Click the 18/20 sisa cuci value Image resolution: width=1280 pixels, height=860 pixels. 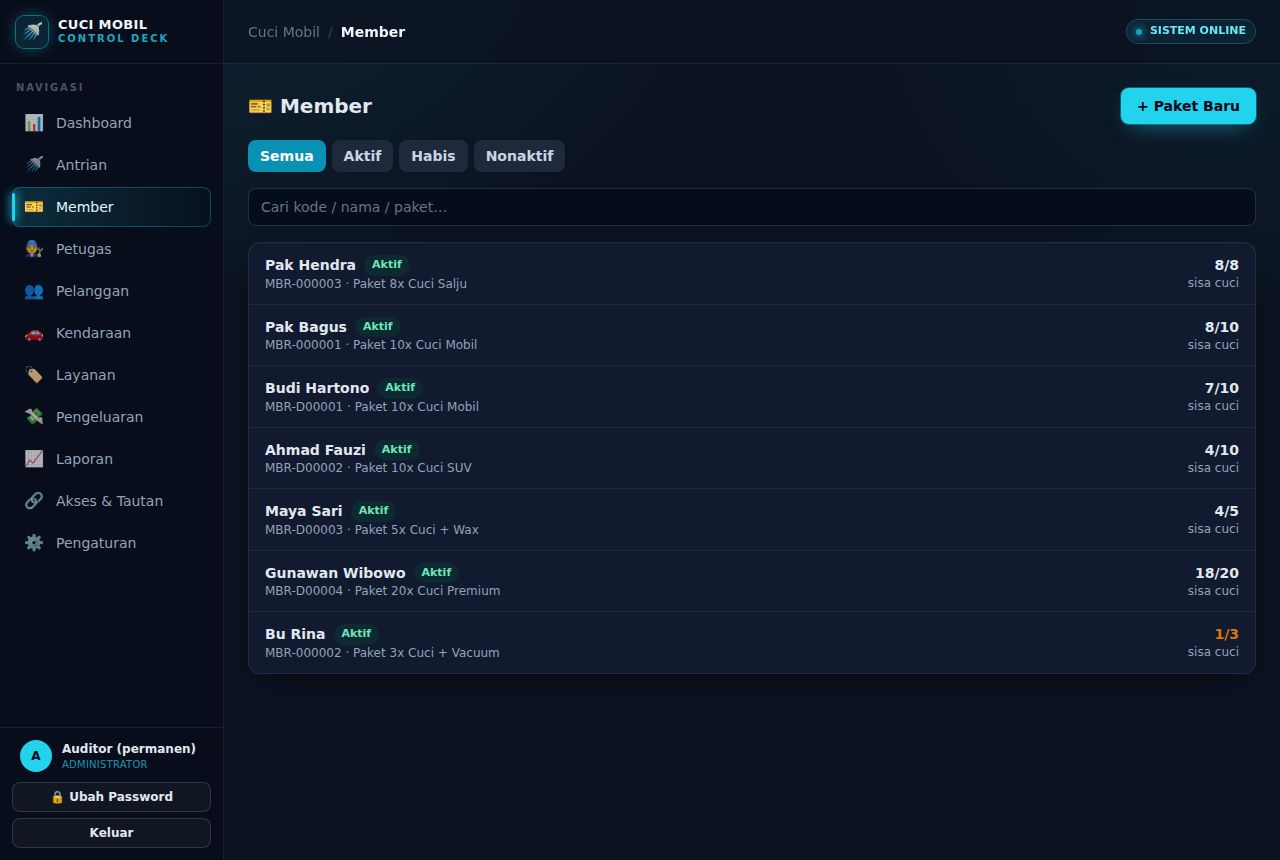pos(1217,573)
